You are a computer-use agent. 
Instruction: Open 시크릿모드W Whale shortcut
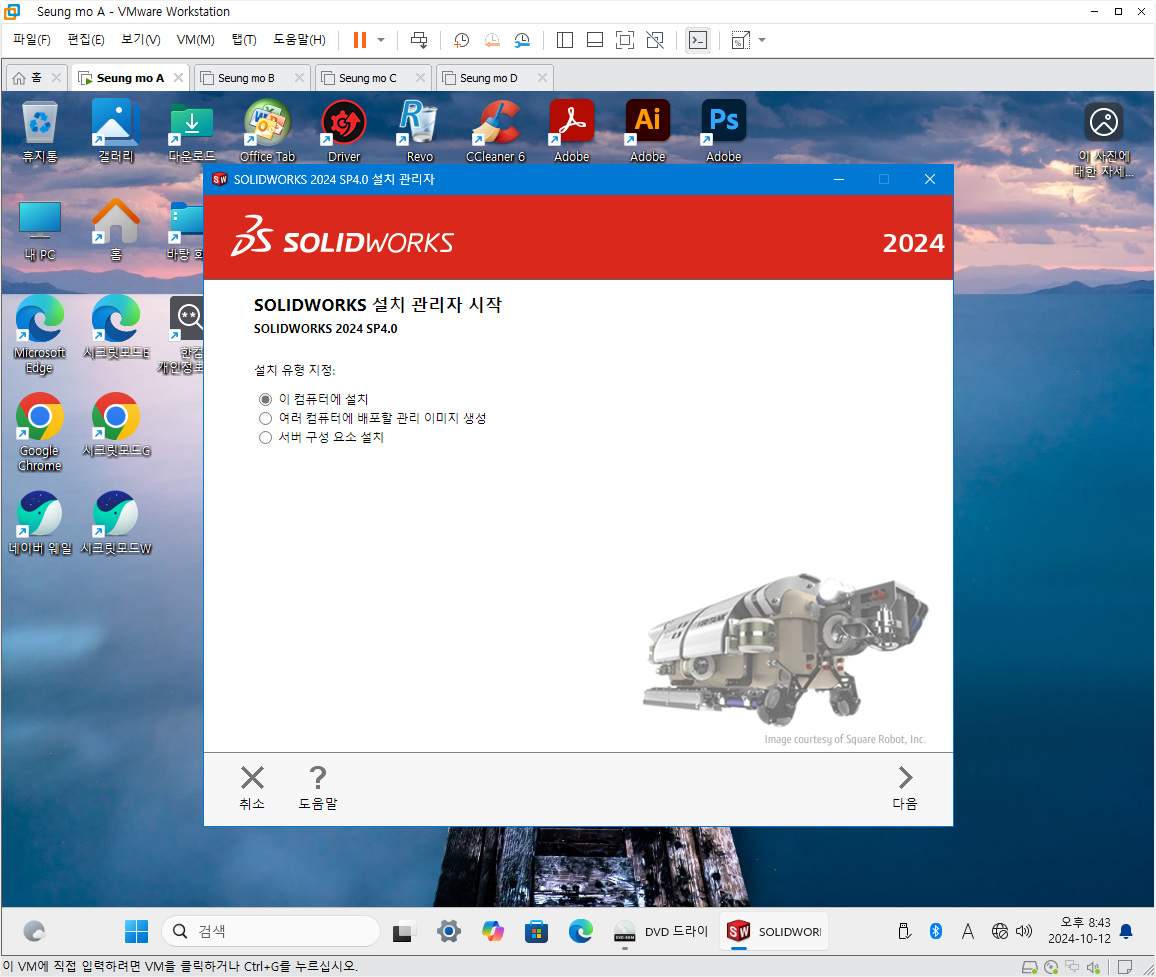pyautogui.click(x=116, y=524)
